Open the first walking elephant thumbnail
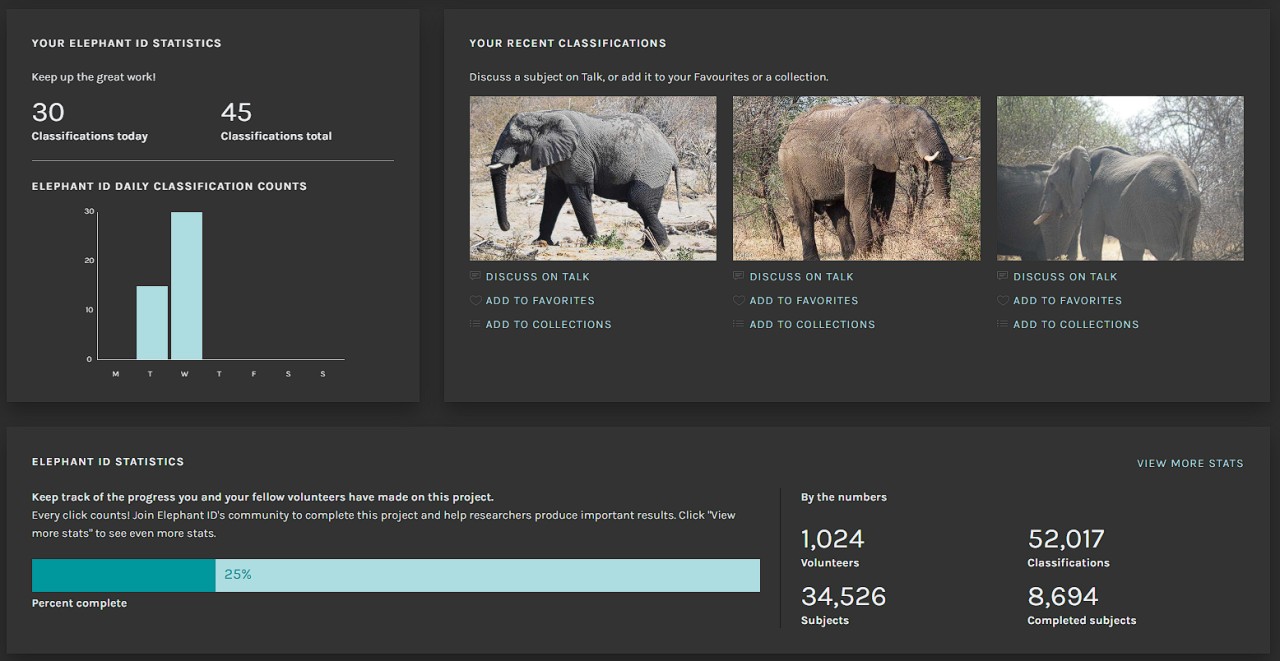 click(593, 178)
